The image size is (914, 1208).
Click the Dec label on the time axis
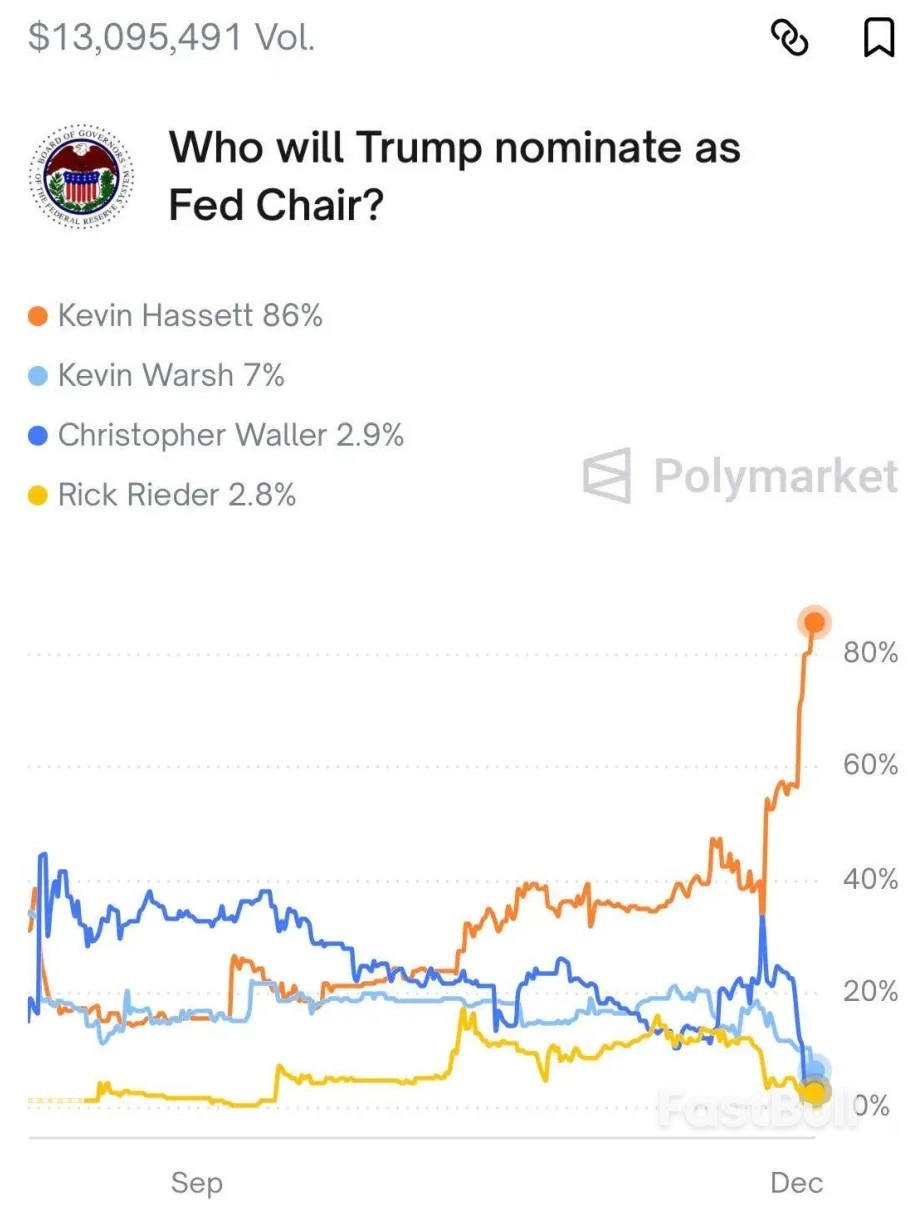tap(796, 1183)
